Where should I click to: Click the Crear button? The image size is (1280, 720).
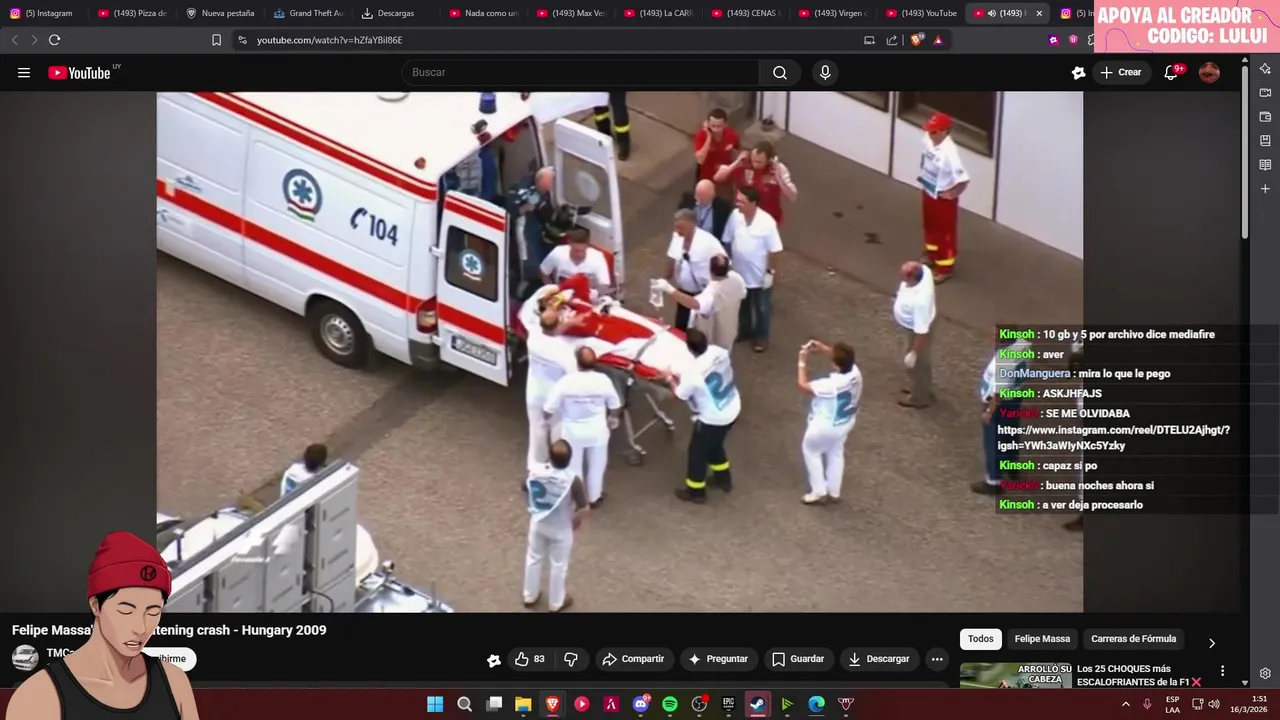1120,72
